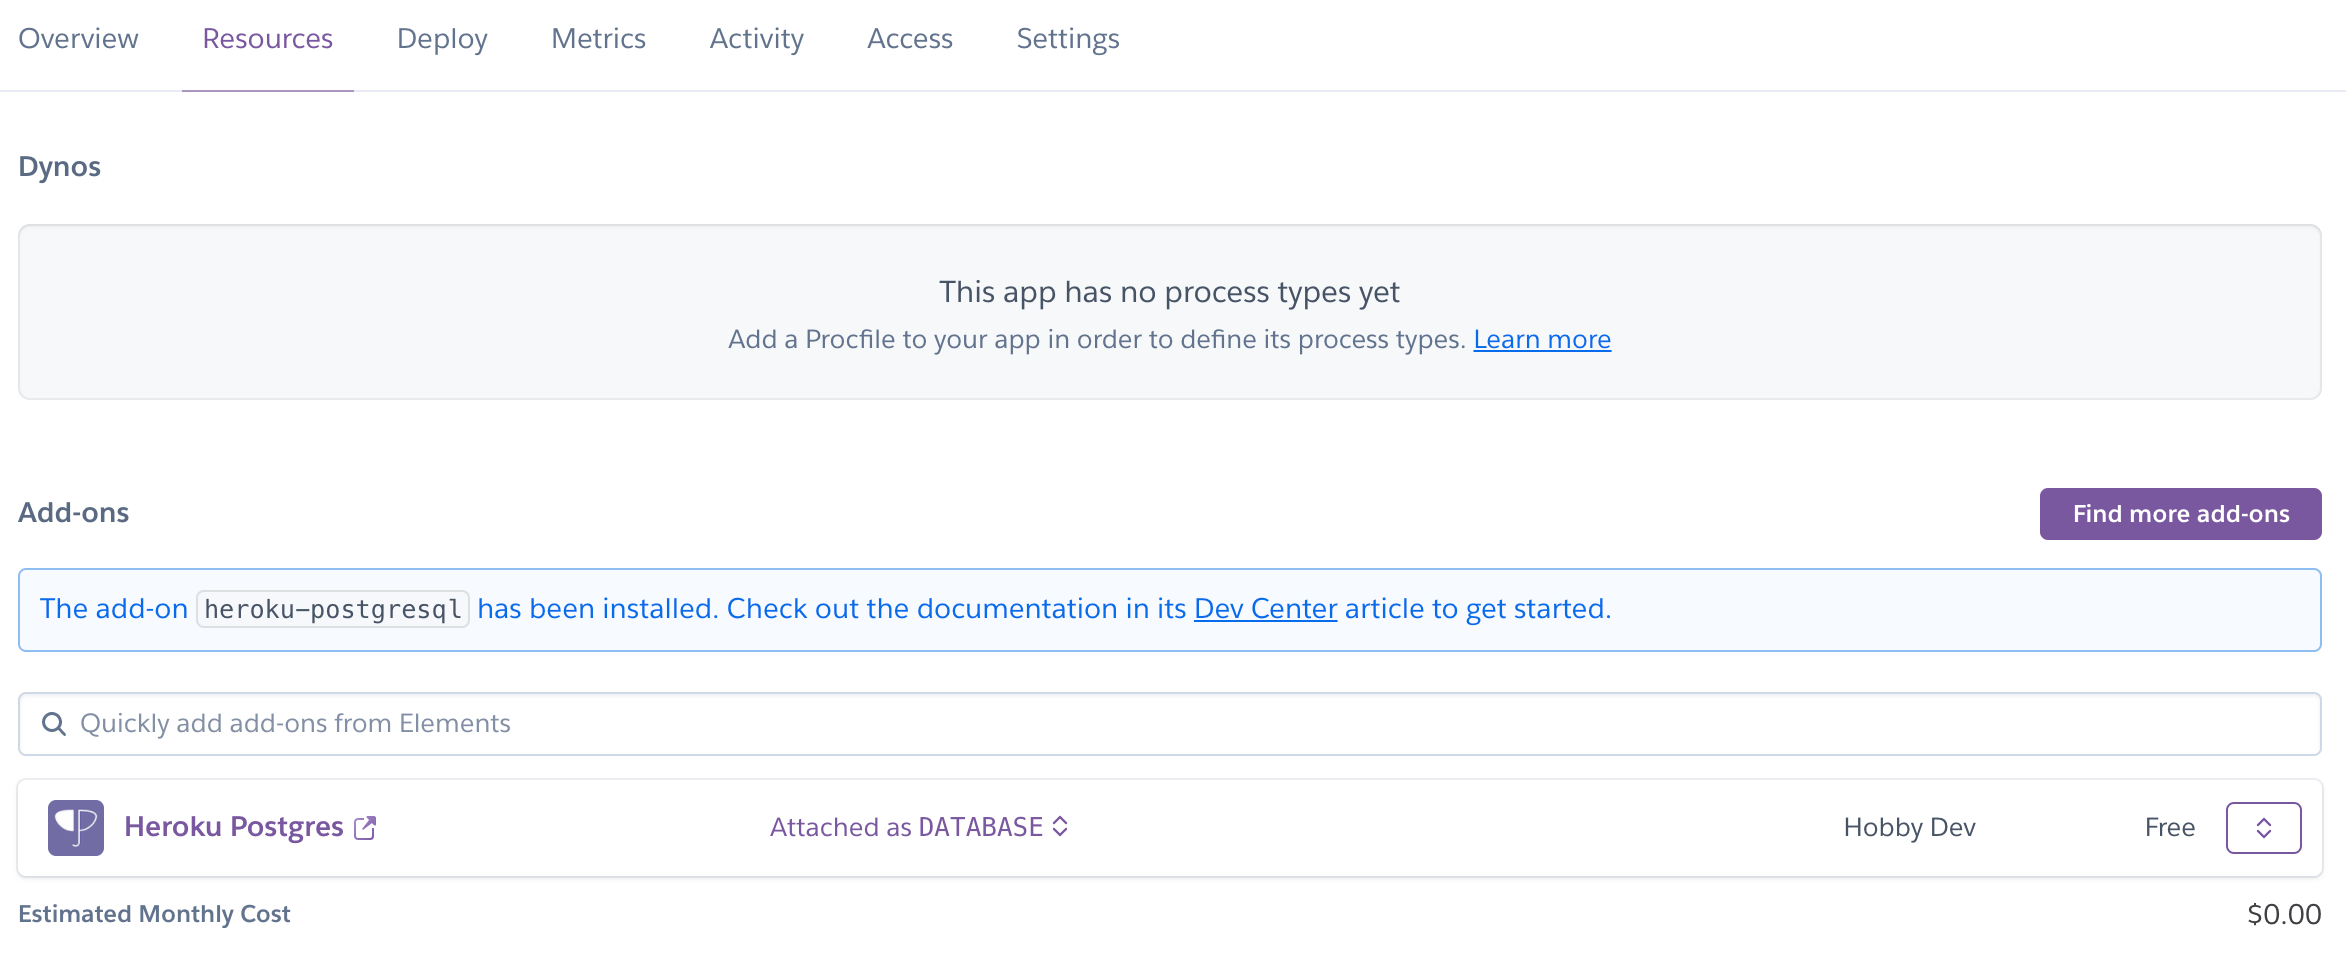
Task: Click the magnifying glass search icon
Action: point(54,724)
